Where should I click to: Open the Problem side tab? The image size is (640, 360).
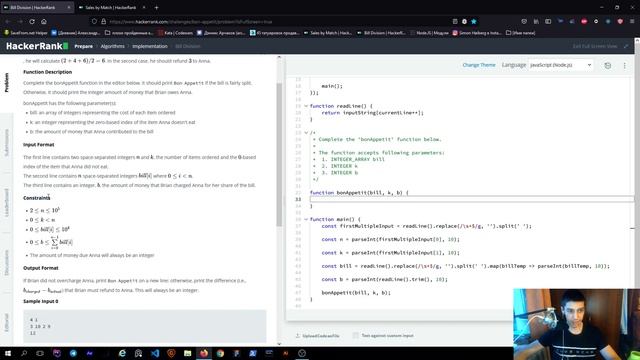6,82
